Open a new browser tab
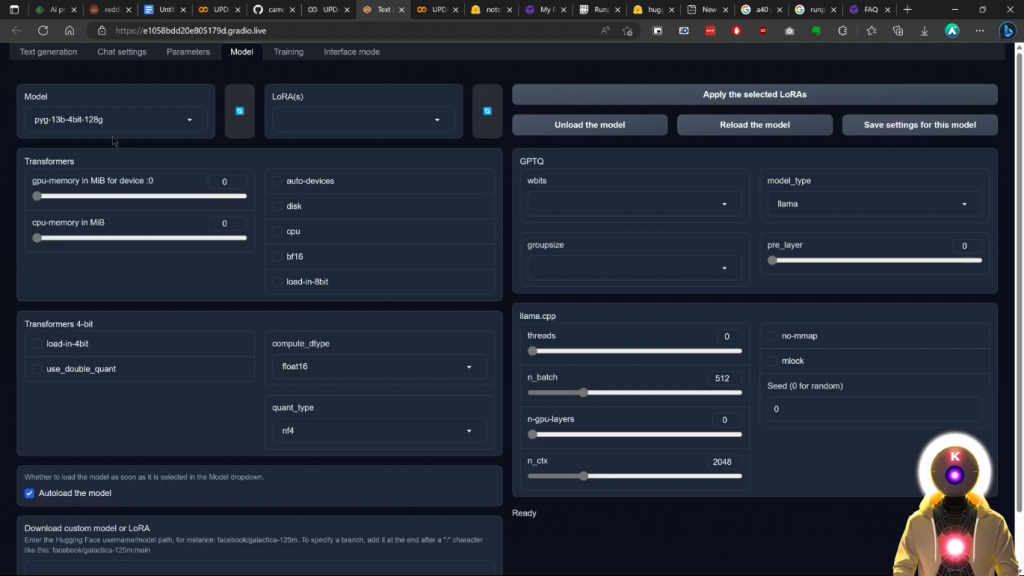This screenshot has width=1024, height=576. click(907, 9)
